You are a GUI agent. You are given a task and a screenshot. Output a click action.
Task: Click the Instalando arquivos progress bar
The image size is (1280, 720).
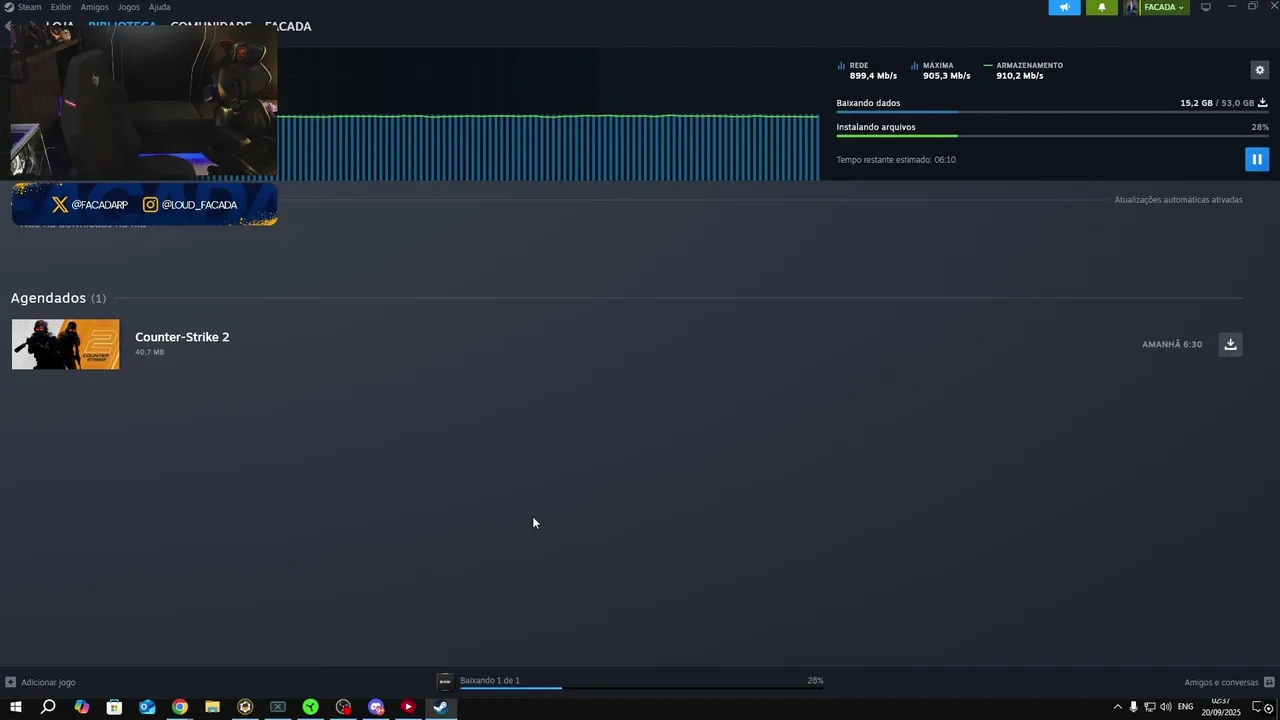pos(1052,136)
